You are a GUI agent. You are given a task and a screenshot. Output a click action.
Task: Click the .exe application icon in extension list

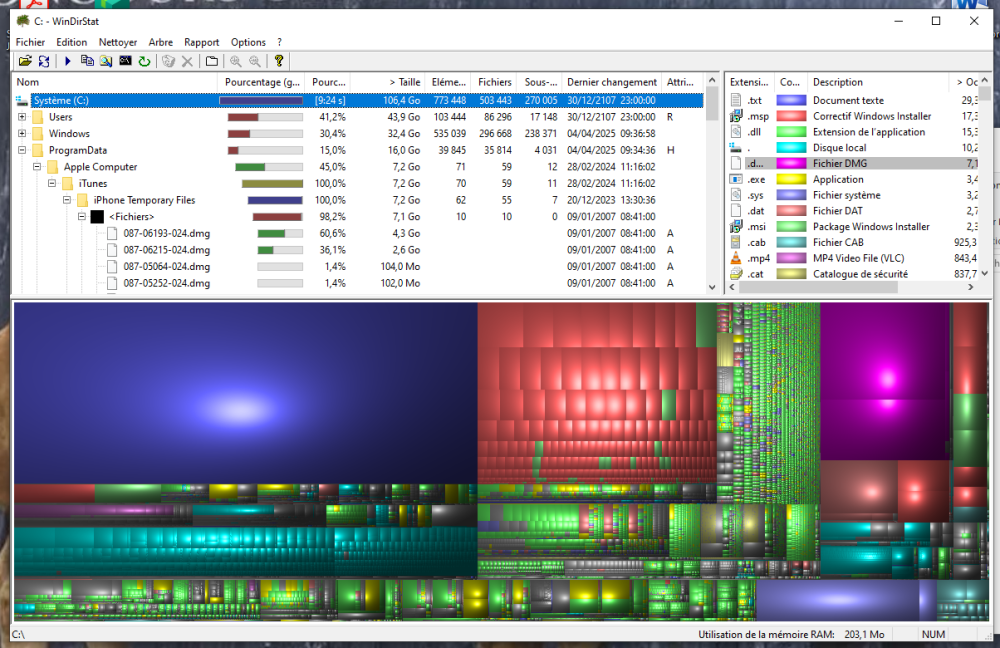[736, 179]
